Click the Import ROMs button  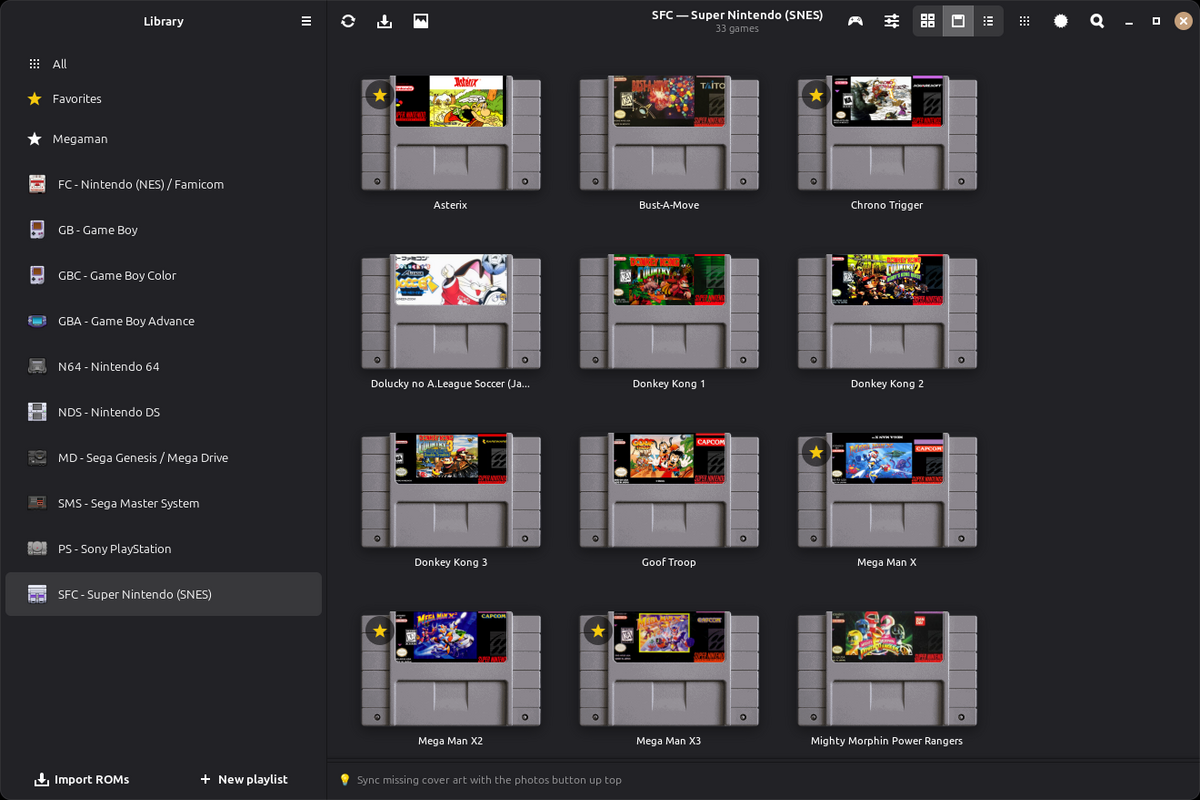tap(82, 779)
